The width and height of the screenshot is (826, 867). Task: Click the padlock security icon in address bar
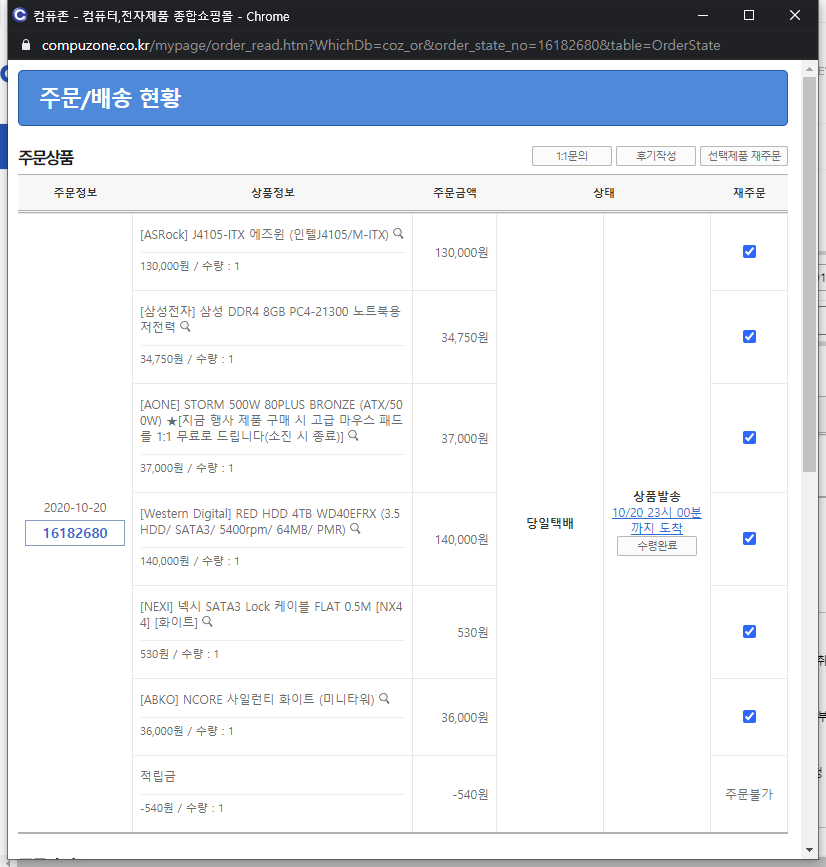(x=25, y=45)
